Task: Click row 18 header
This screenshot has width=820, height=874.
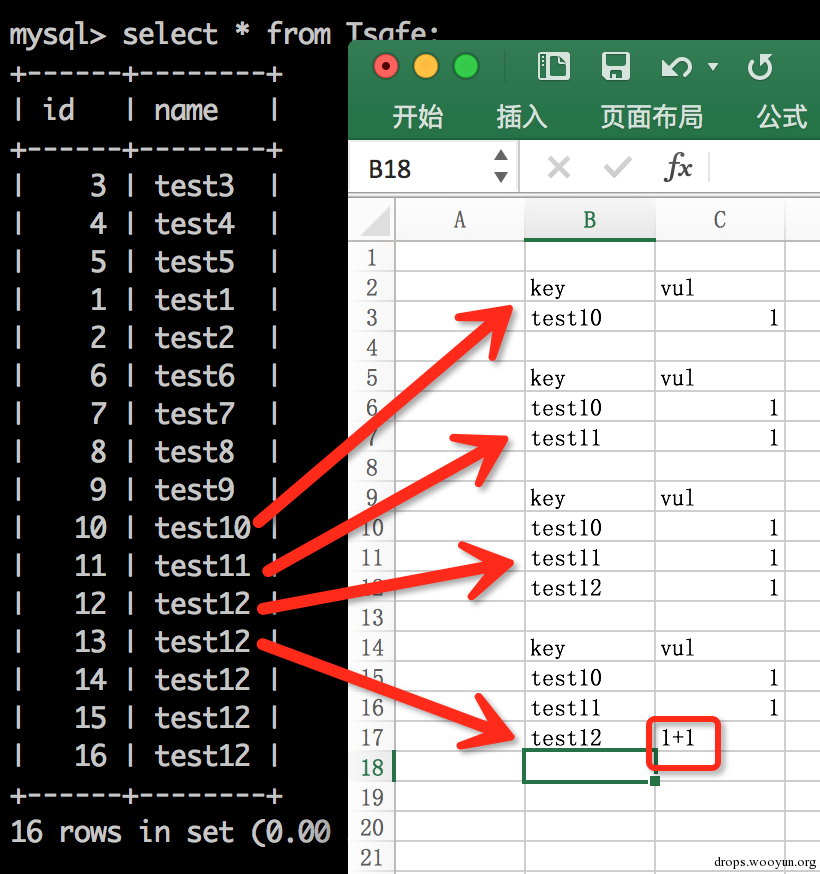Action: point(371,767)
